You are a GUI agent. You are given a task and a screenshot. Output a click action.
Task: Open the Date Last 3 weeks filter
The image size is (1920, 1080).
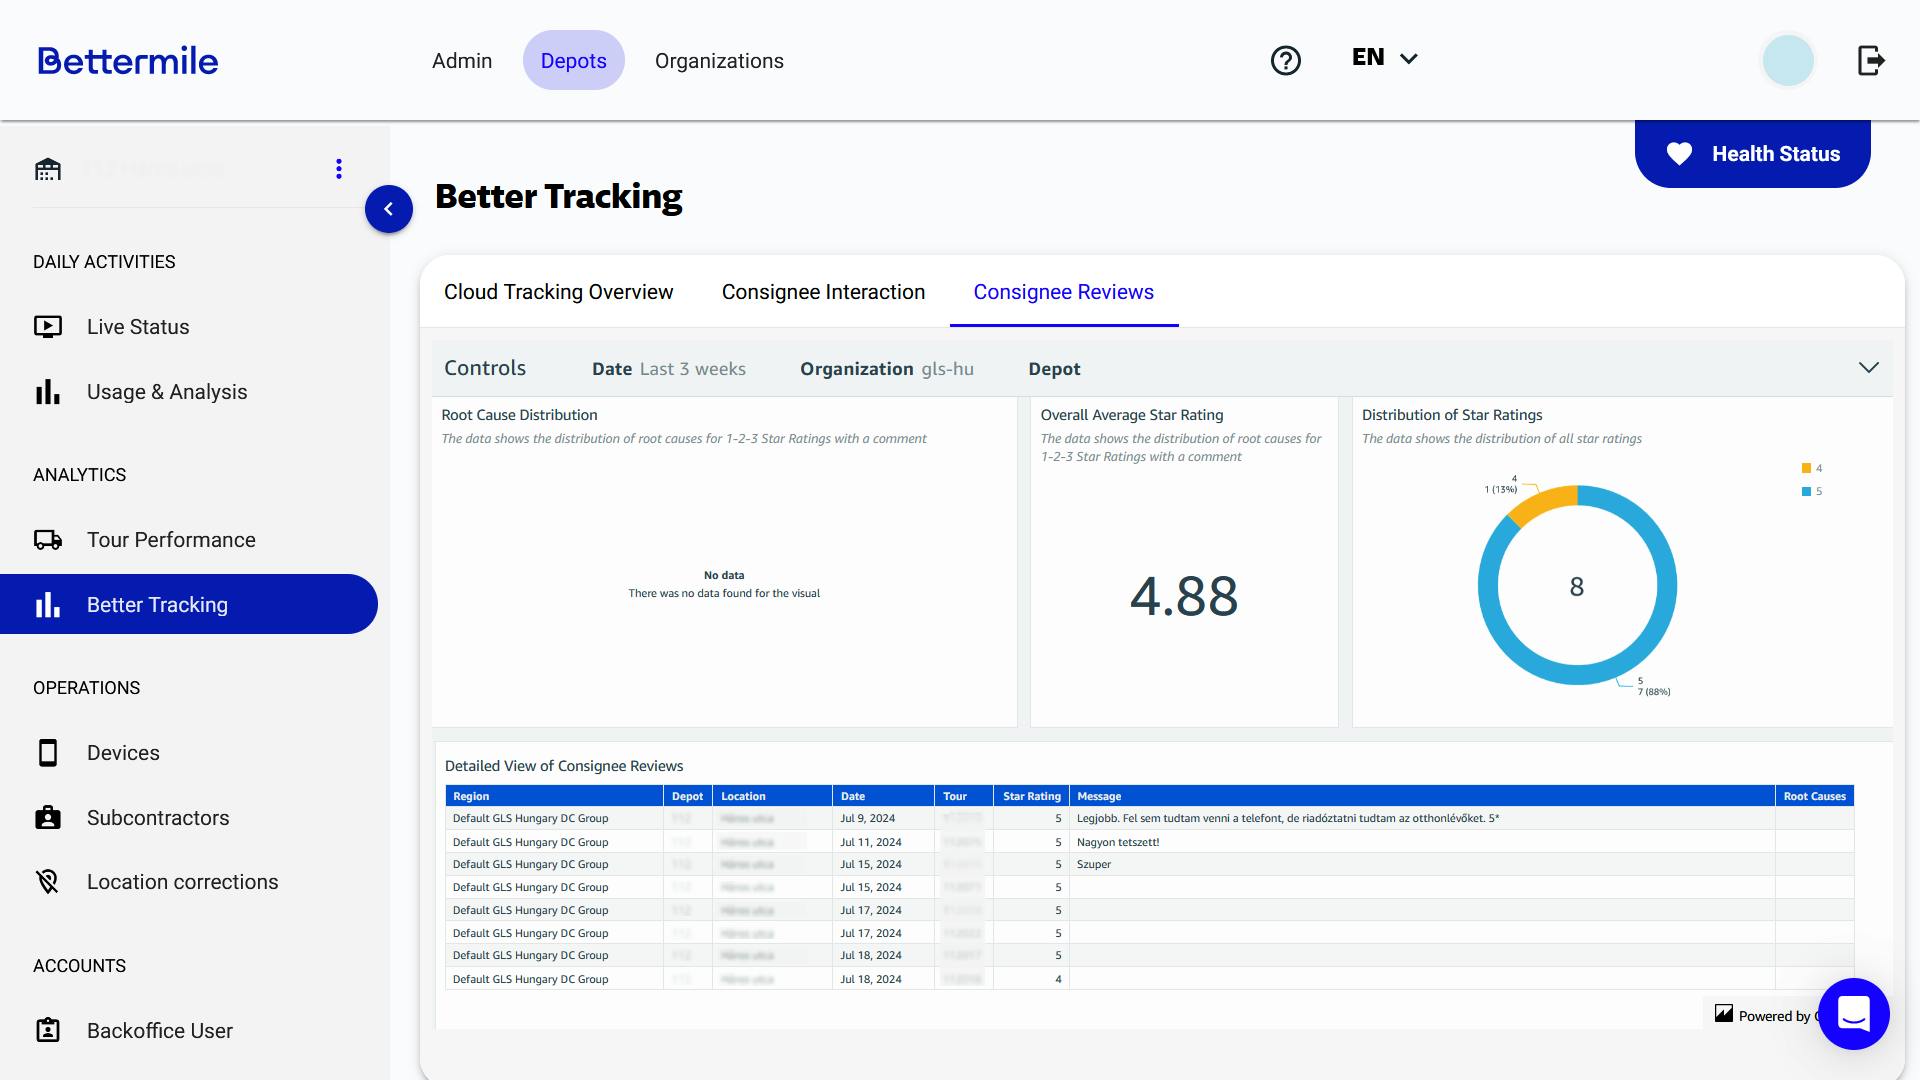click(669, 369)
